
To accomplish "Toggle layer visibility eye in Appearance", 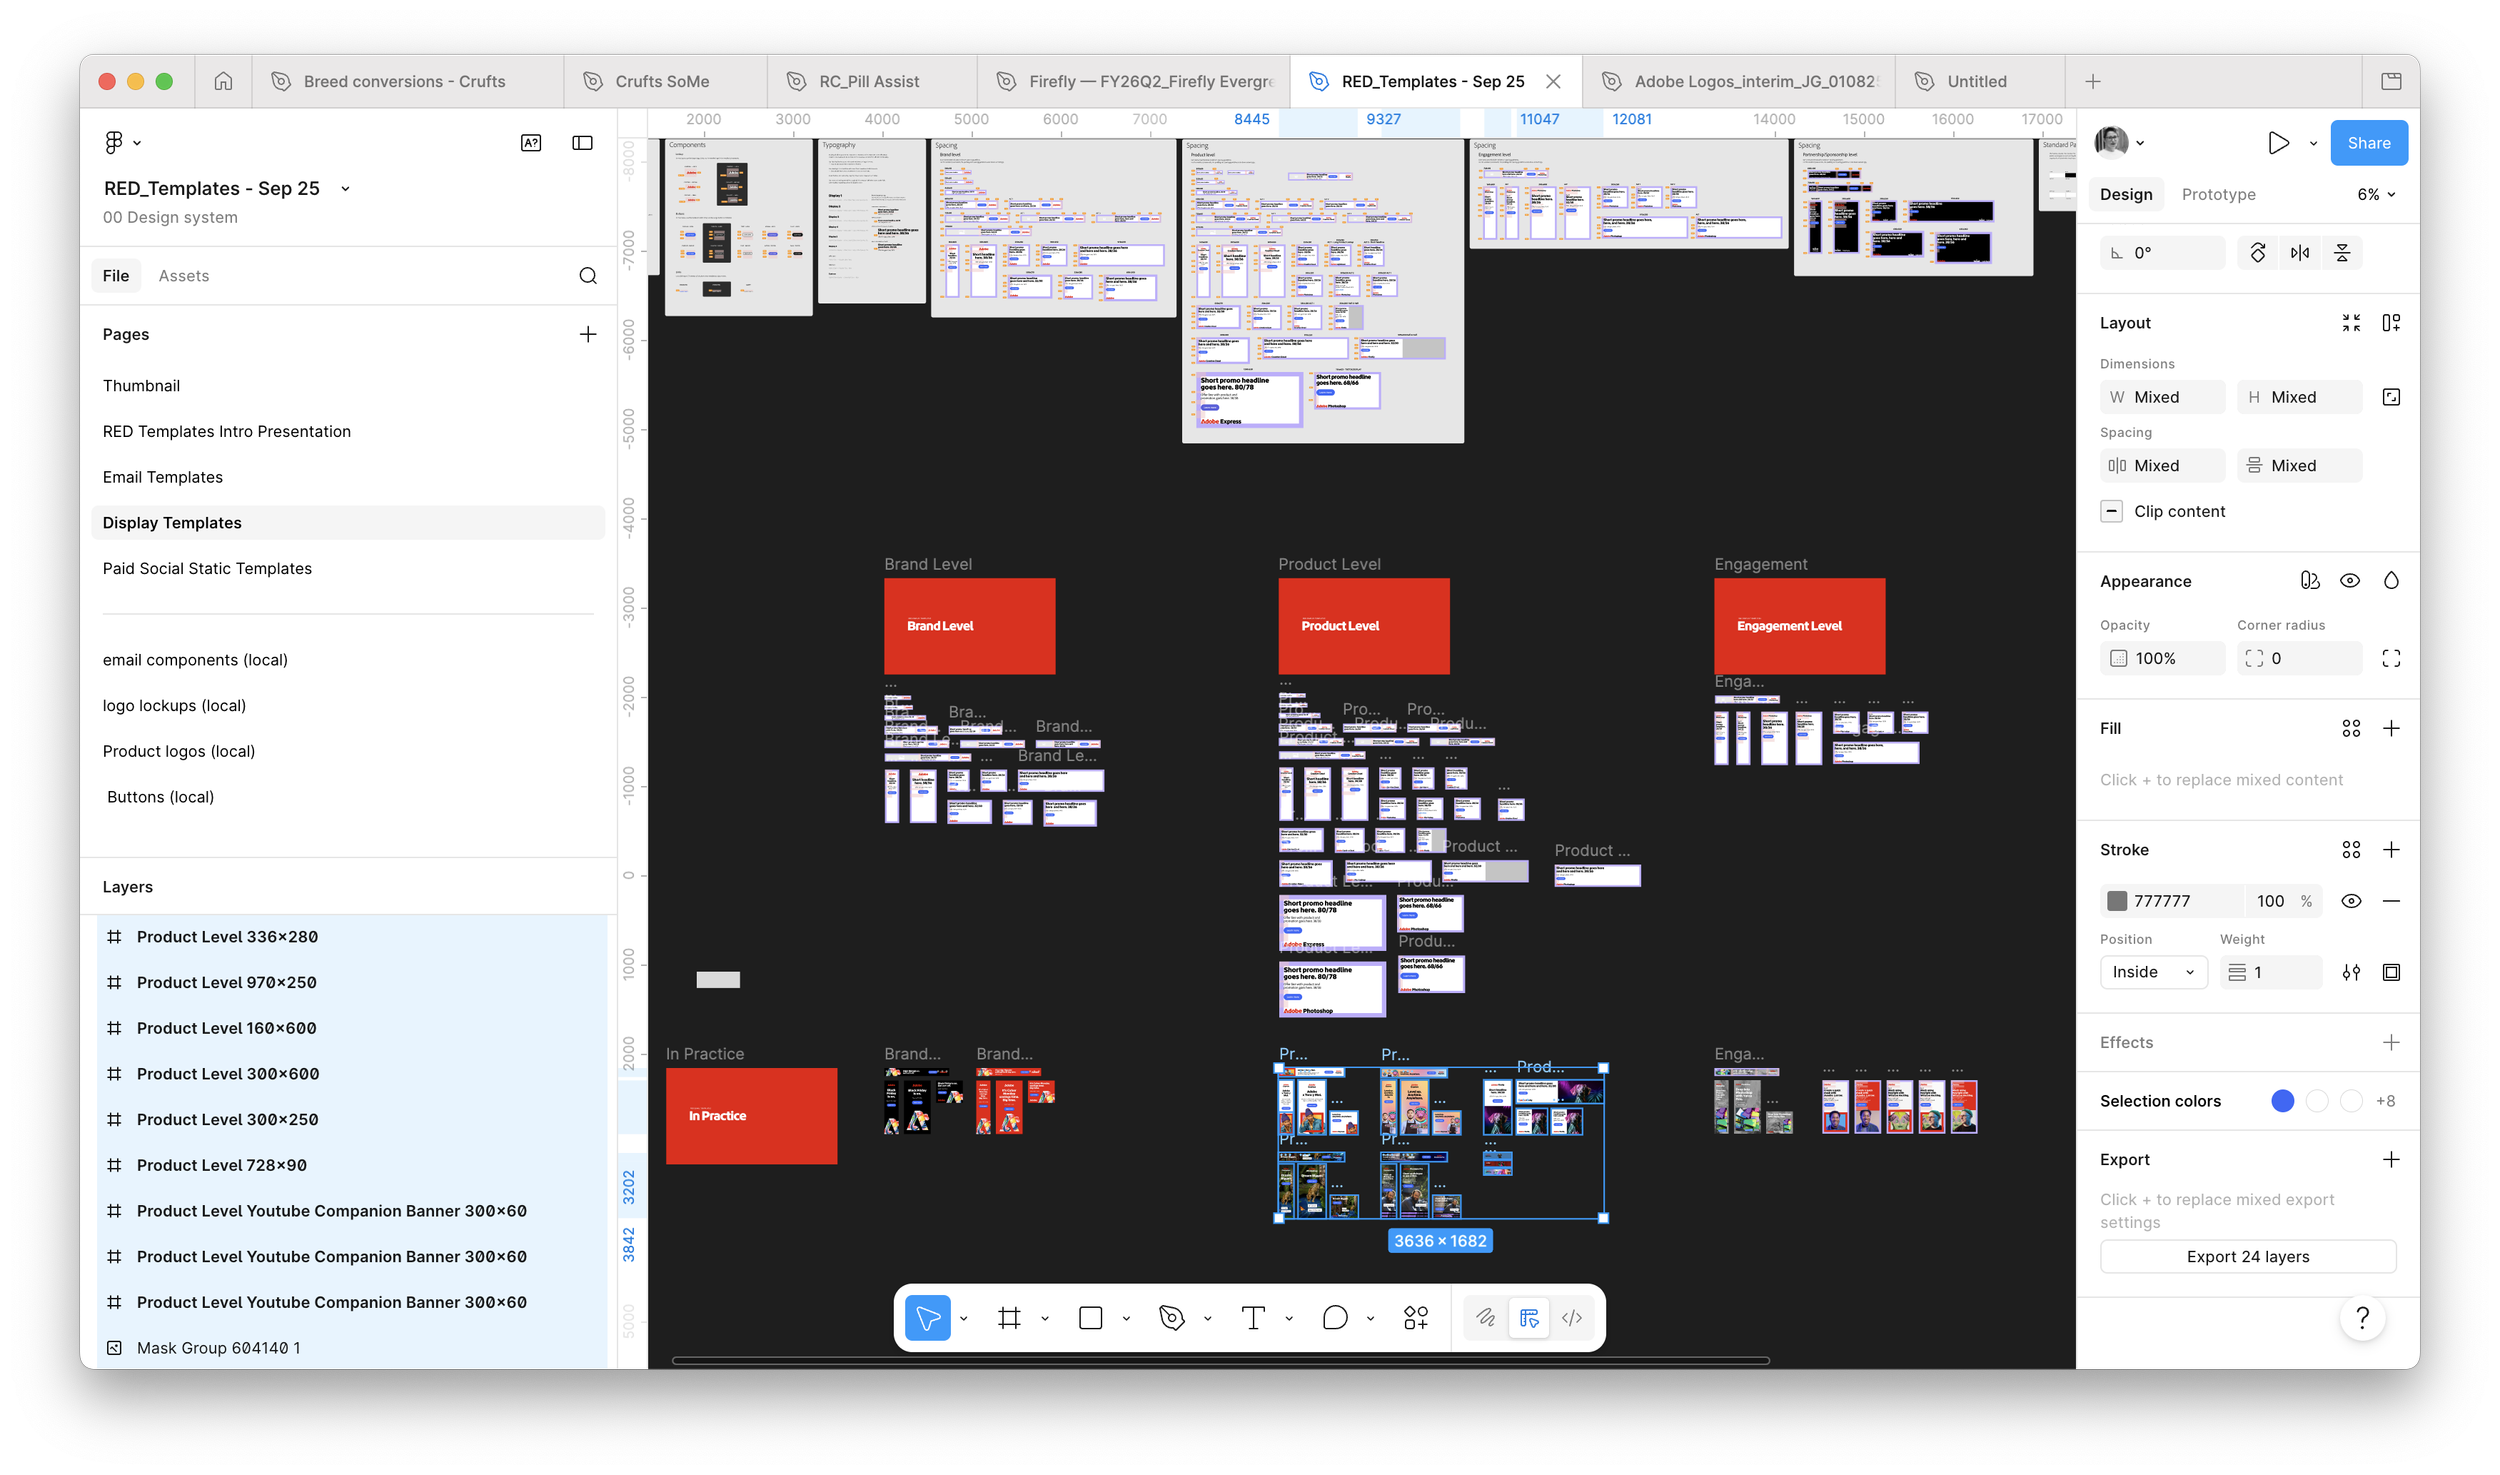I will click(x=2350, y=581).
